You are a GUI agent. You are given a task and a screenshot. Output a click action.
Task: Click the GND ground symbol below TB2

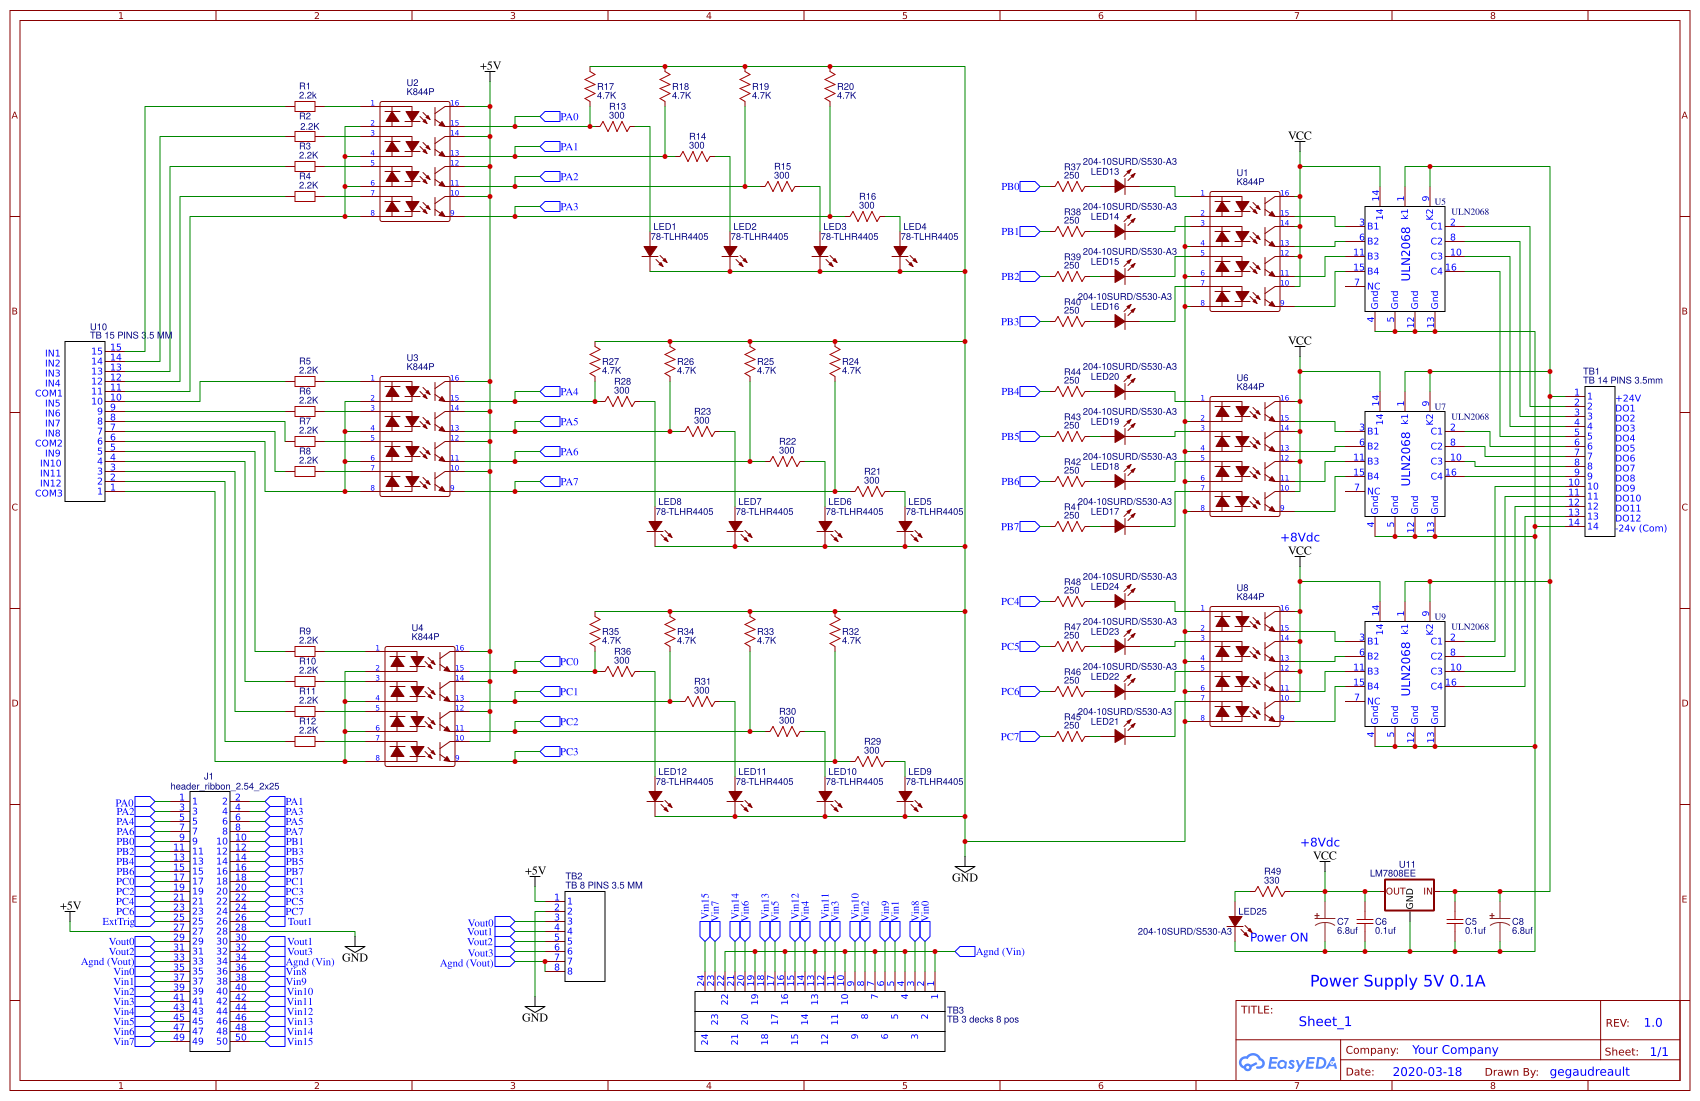(x=535, y=1010)
